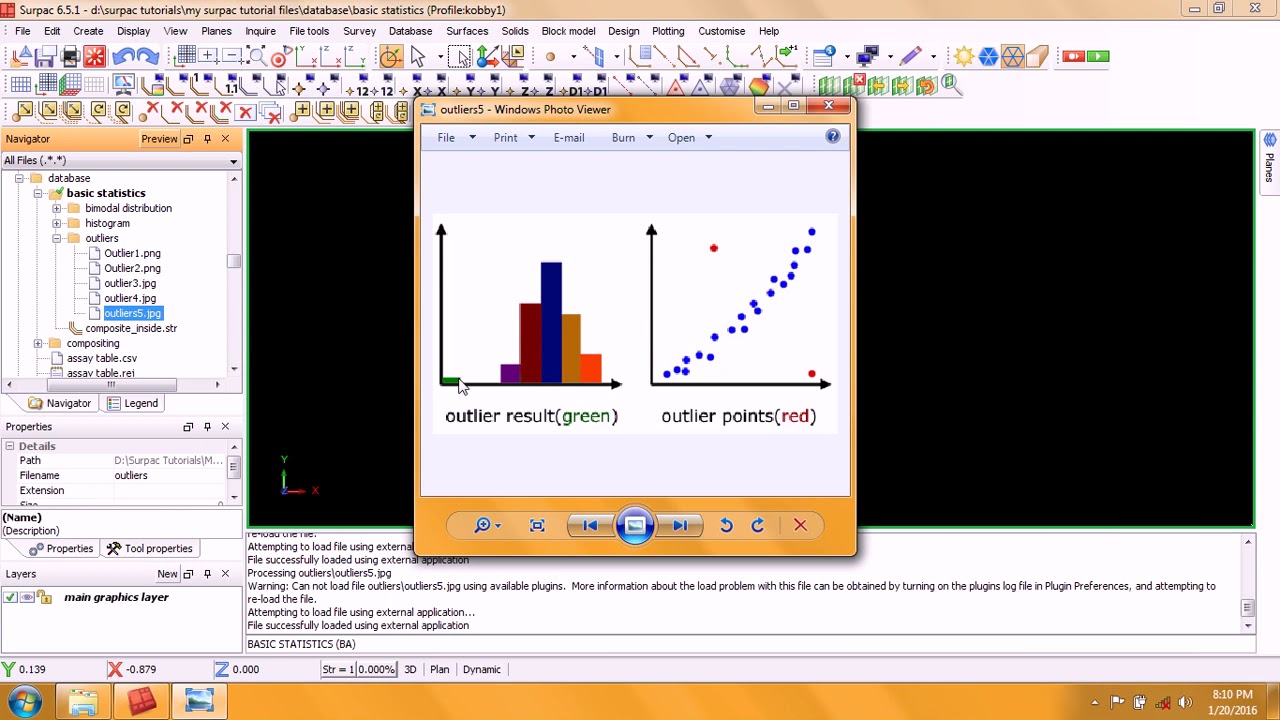The image size is (1280, 720).
Task: Open the All Files filter dropdown
Action: 233,161
